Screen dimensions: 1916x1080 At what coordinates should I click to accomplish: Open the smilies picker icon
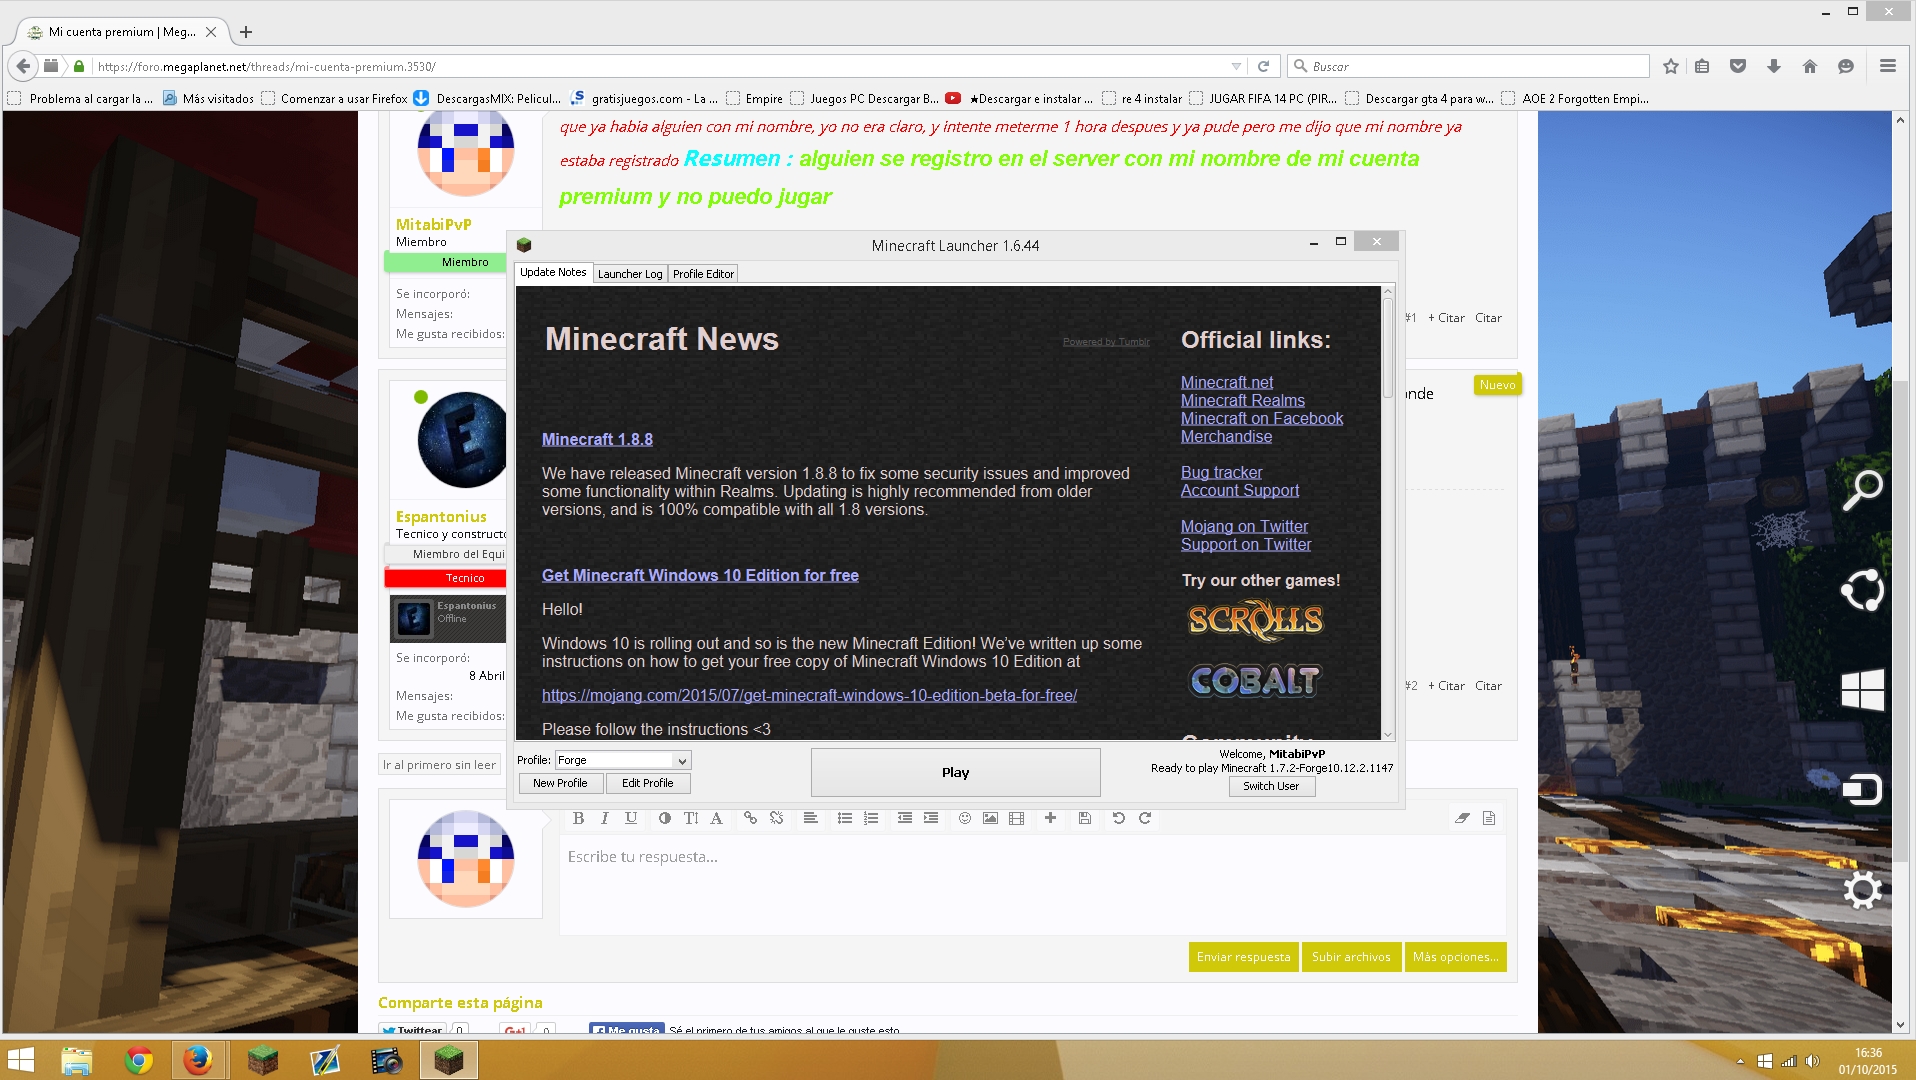point(965,818)
